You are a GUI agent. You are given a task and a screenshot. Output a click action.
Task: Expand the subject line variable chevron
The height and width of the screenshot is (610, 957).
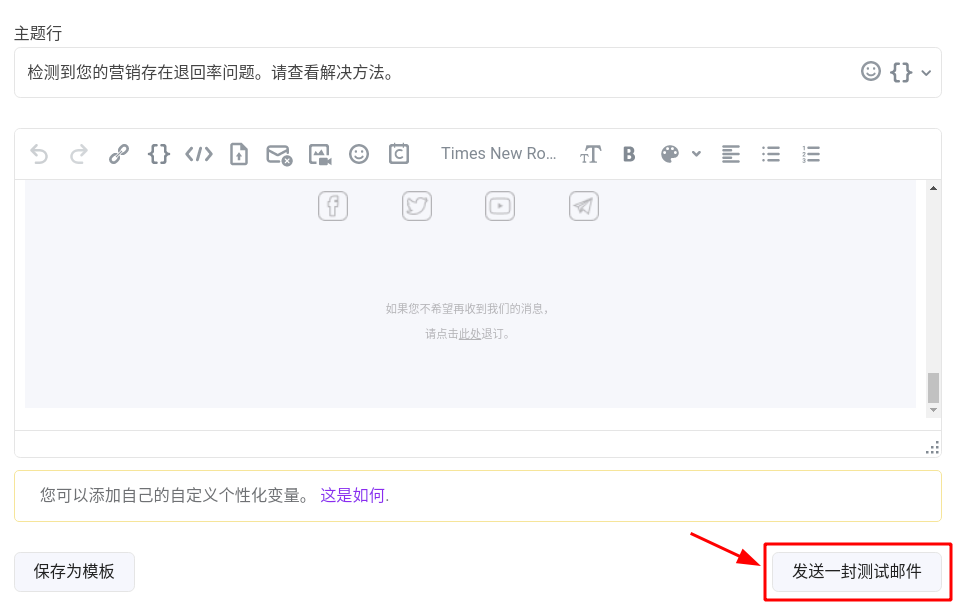pyautogui.click(x=926, y=73)
